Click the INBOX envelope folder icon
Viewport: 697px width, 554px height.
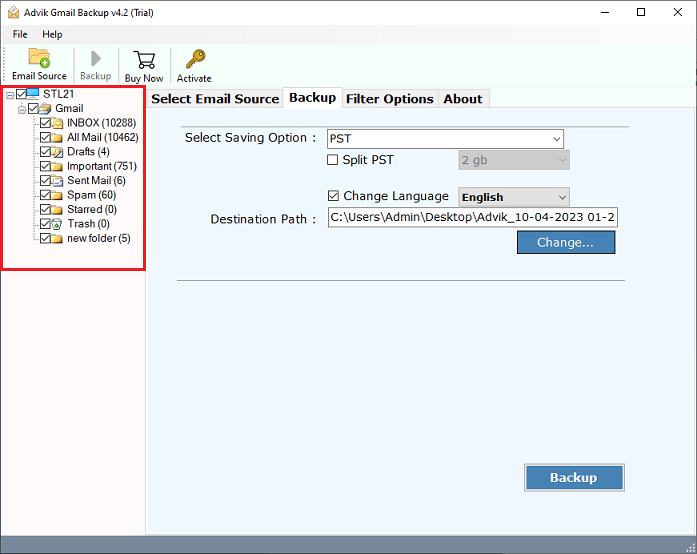[x=57, y=123]
